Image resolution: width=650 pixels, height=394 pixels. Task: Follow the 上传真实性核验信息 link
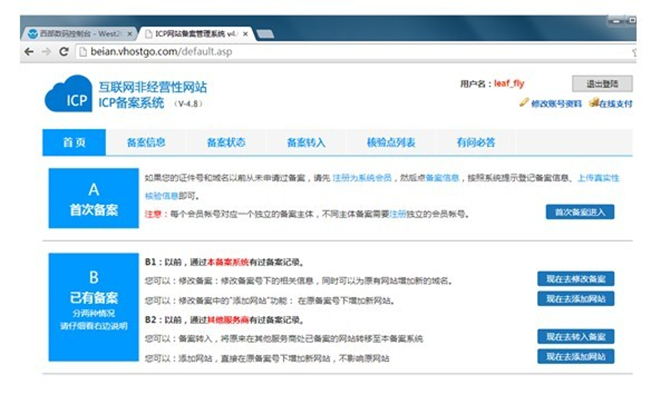tap(598, 178)
